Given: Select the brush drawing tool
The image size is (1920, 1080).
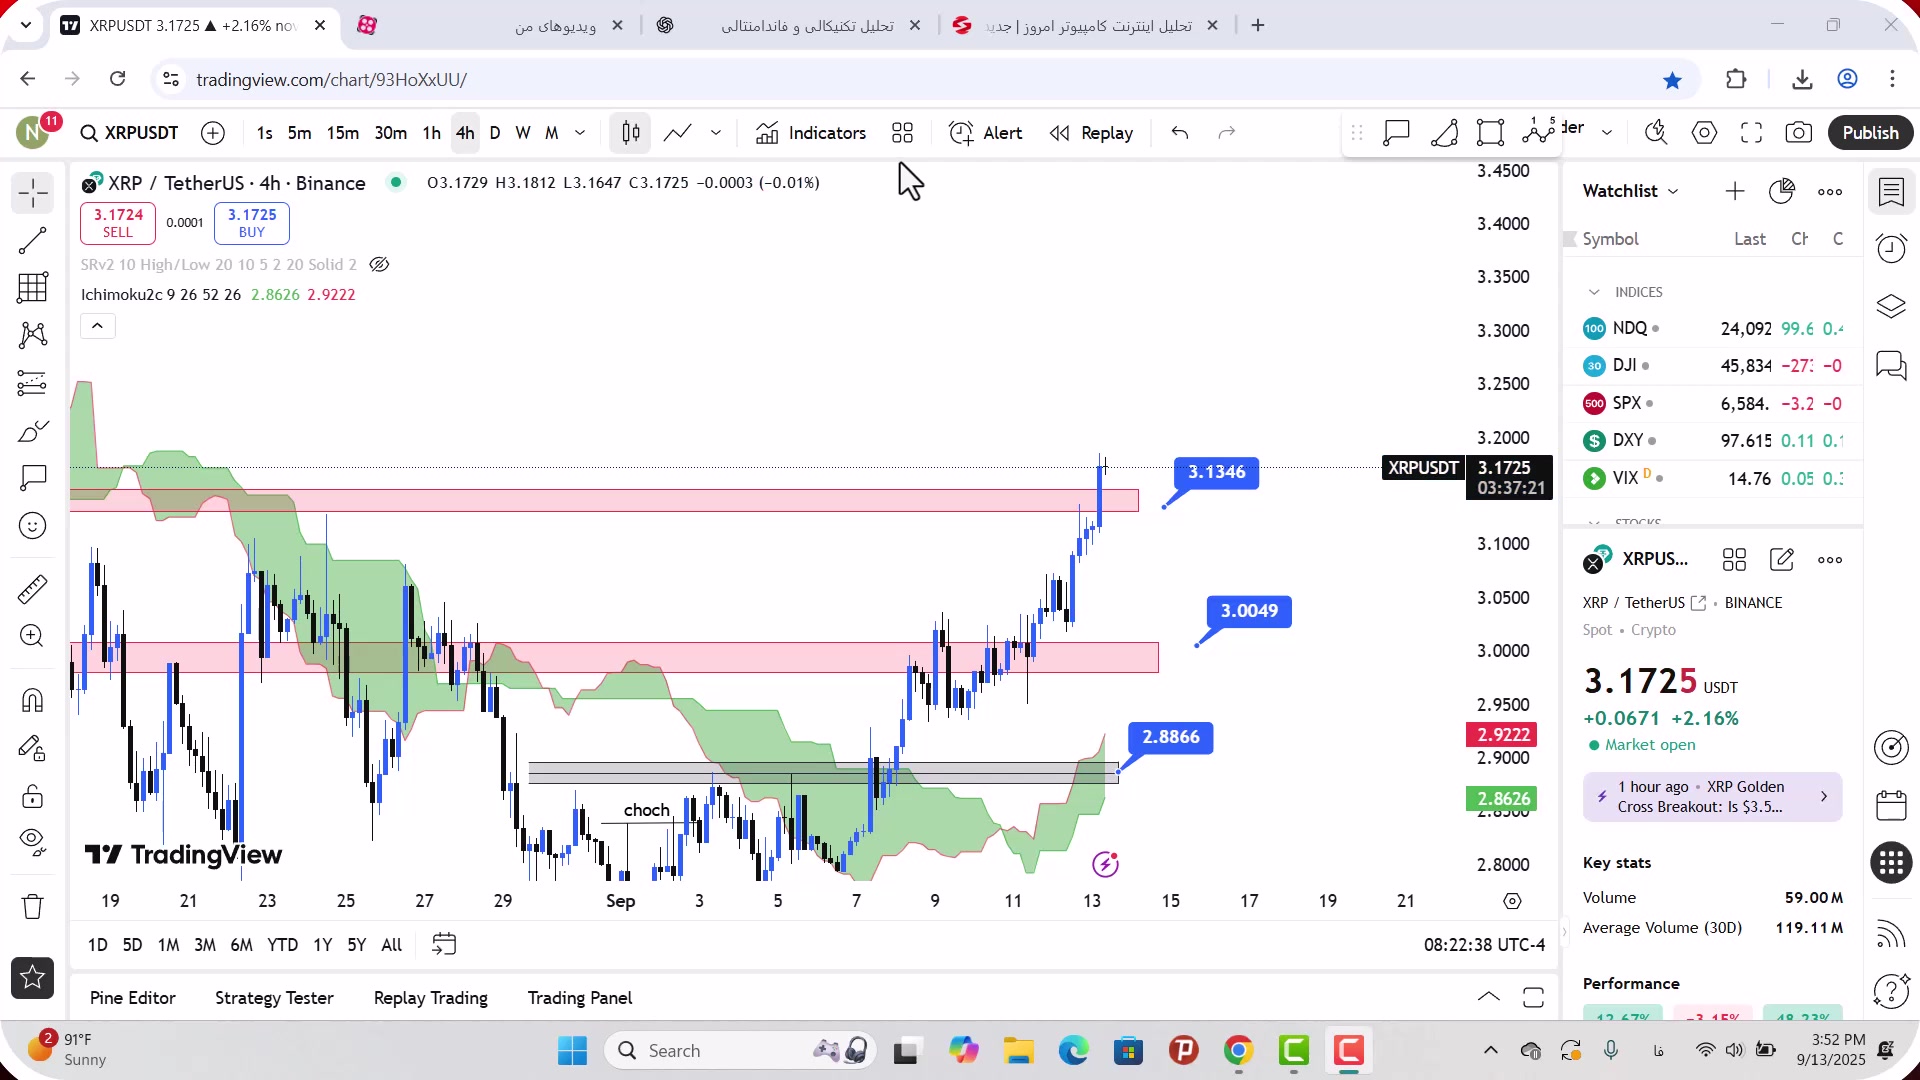Looking at the screenshot, I should 33,431.
